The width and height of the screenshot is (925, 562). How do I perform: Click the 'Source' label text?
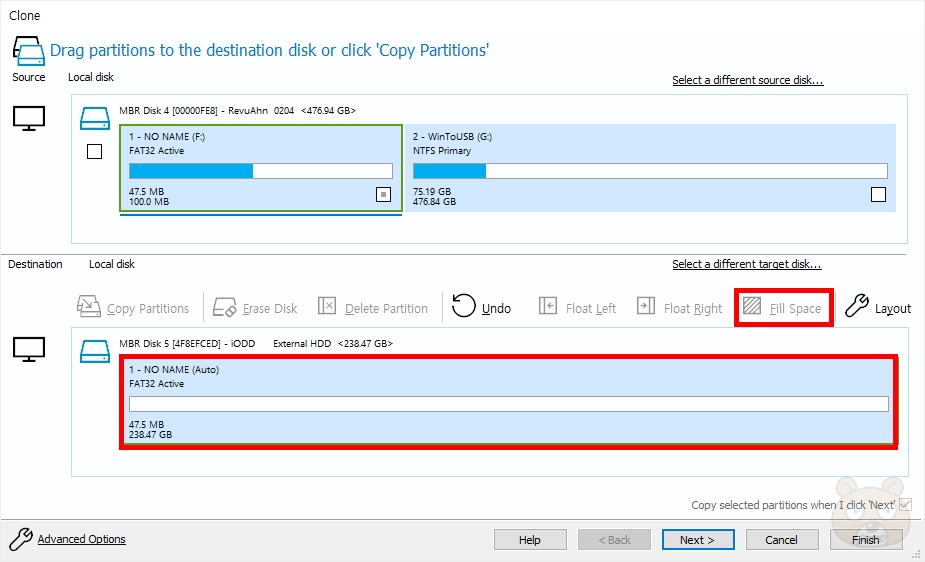(x=28, y=77)
